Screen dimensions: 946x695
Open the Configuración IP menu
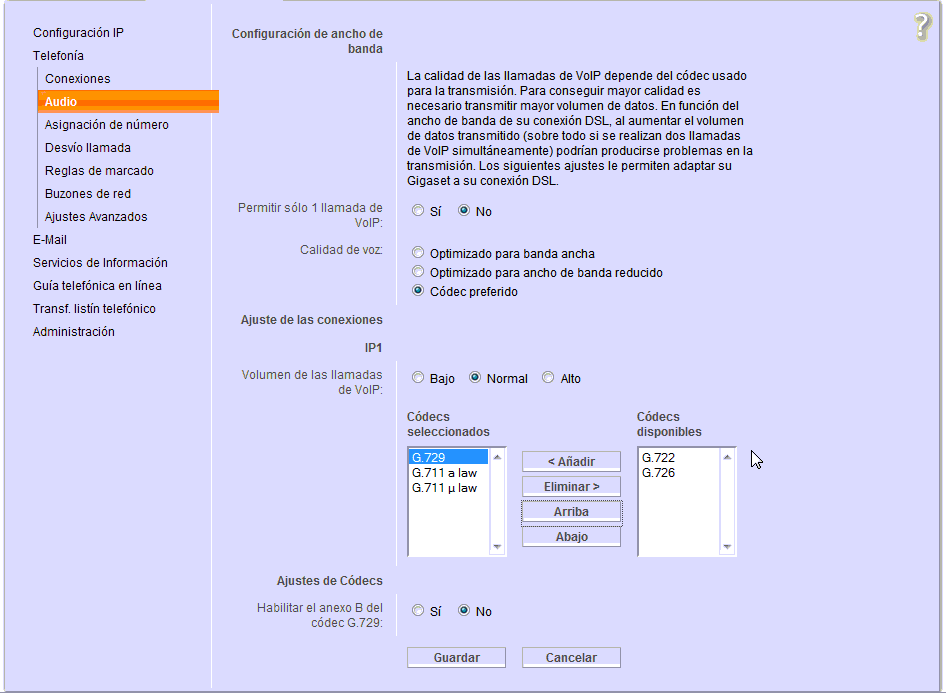point(78,33)
